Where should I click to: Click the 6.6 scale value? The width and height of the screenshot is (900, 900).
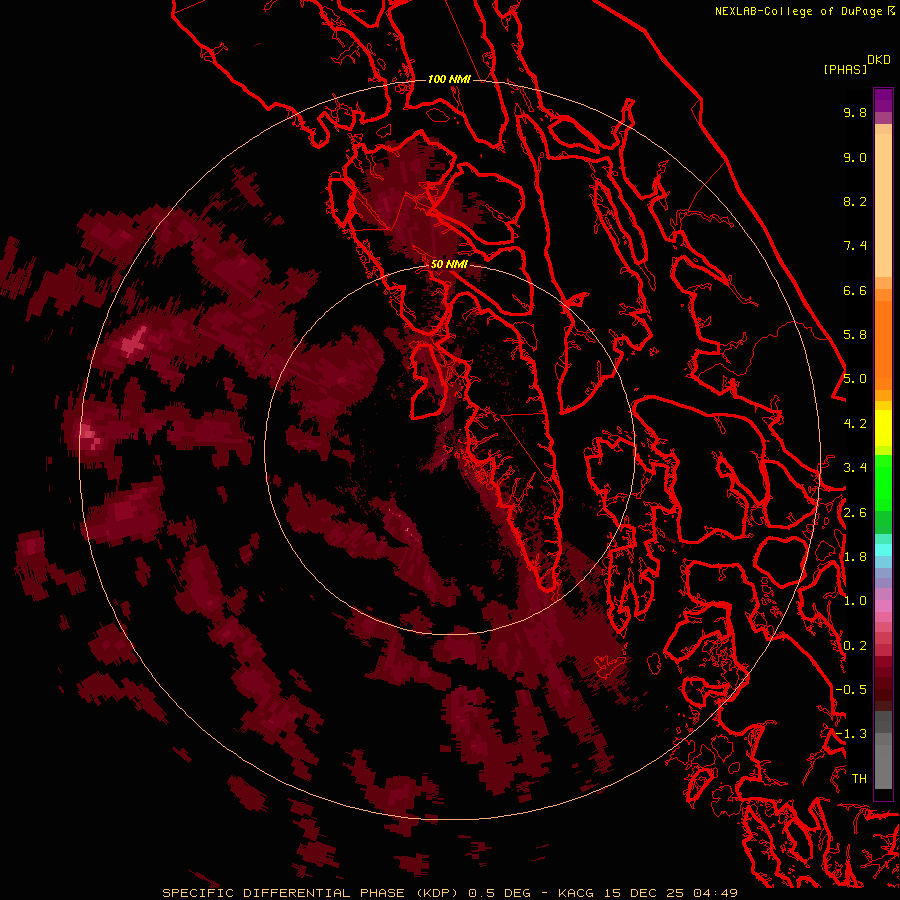pos(855,290)
